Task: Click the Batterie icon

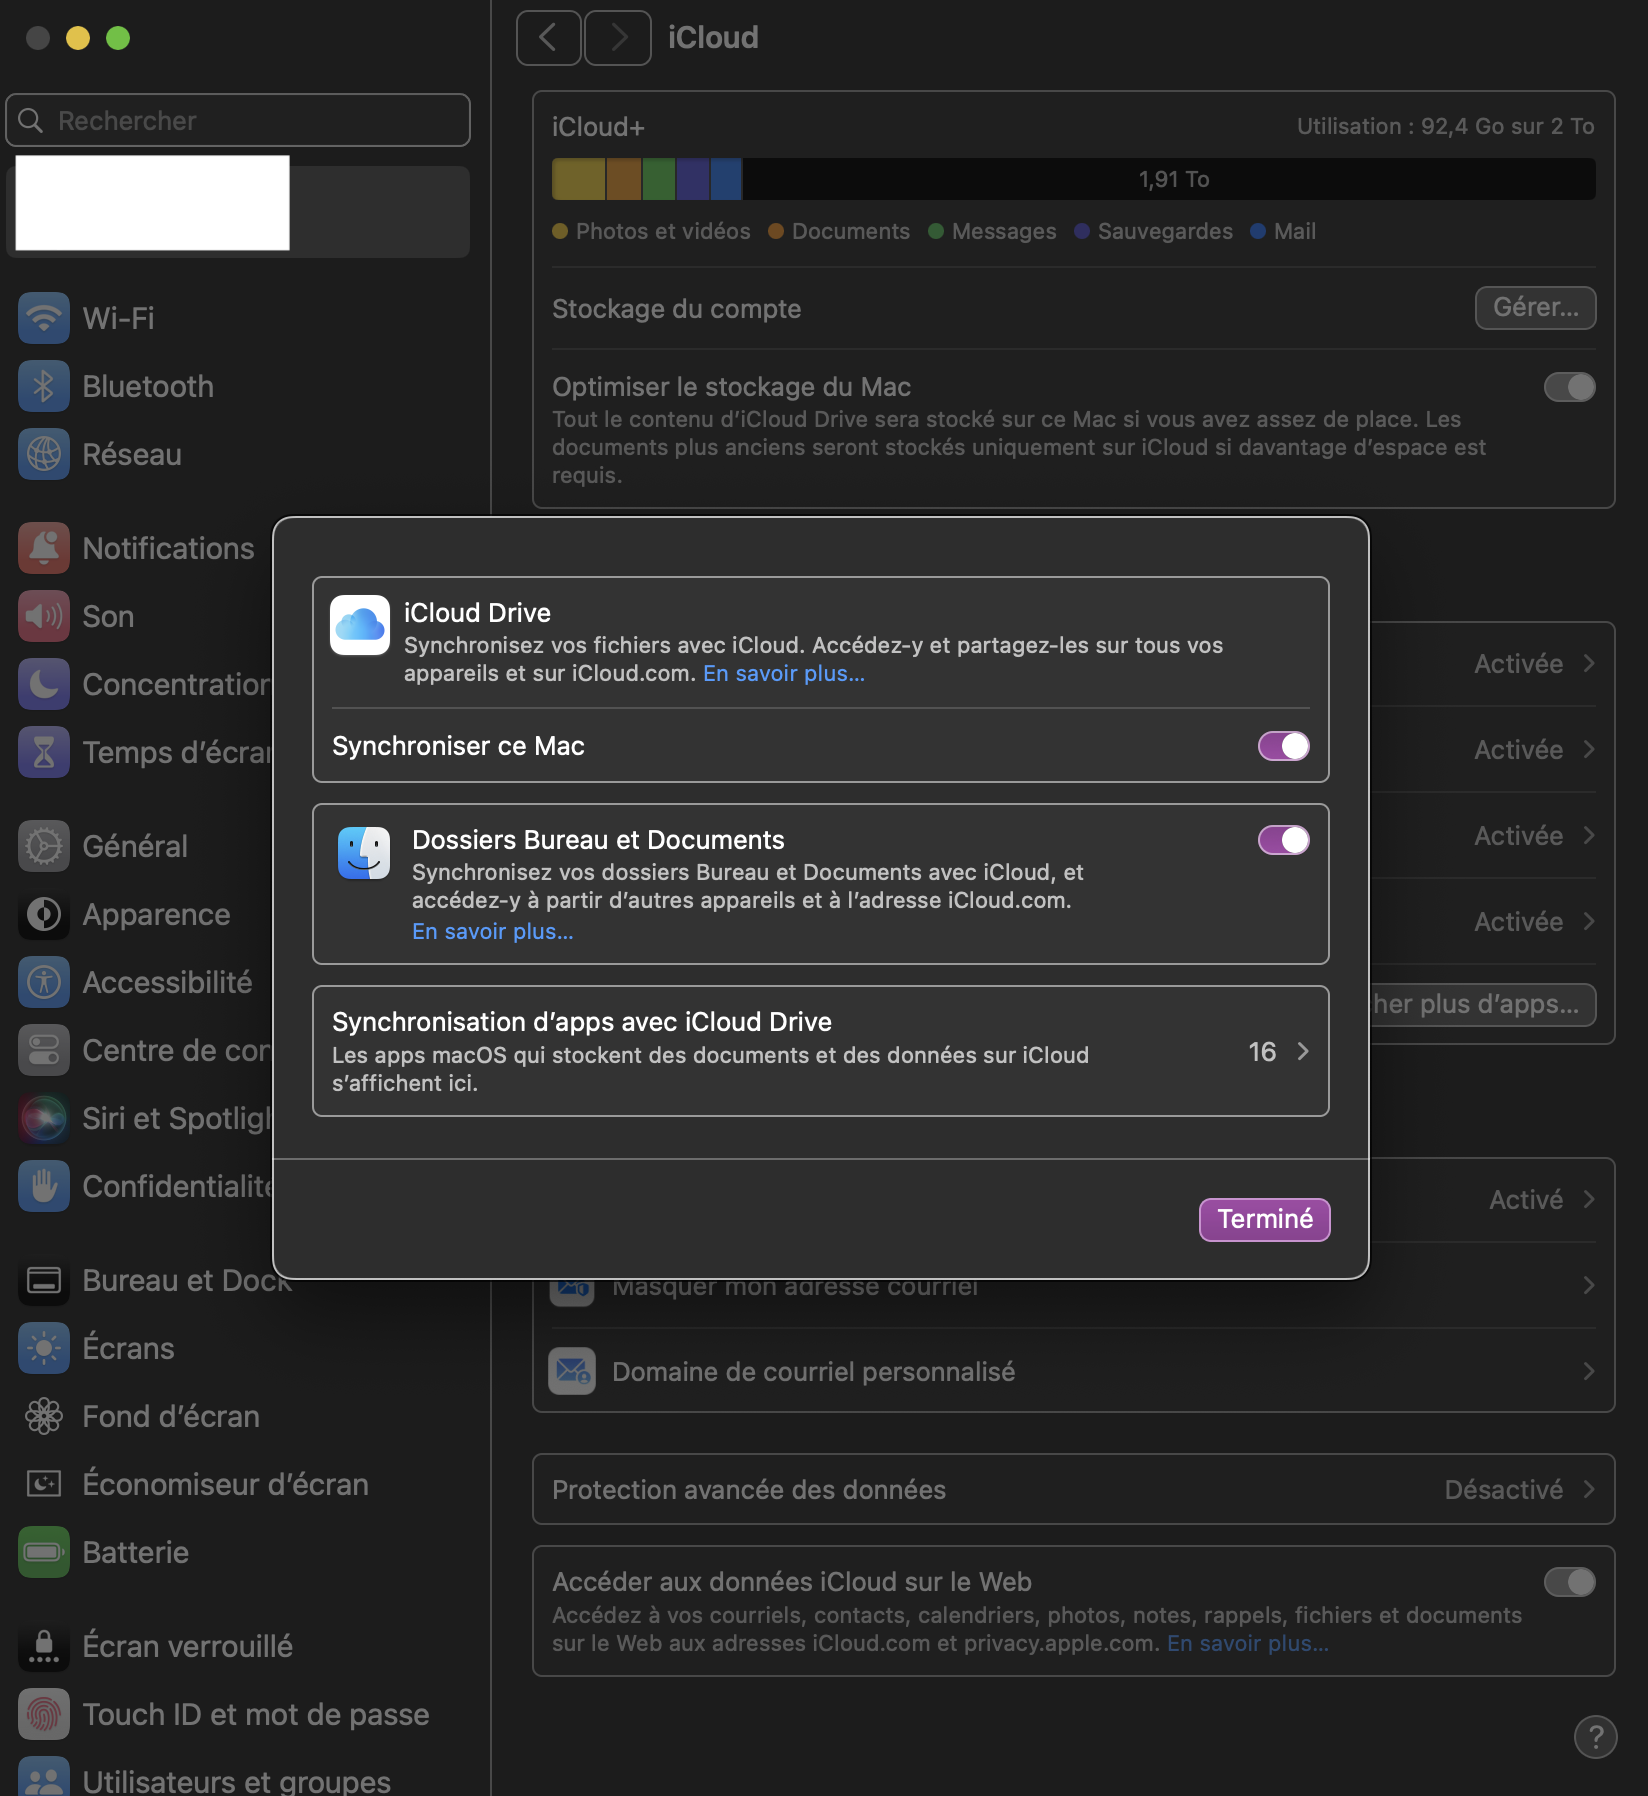Action: point(43,1552)
